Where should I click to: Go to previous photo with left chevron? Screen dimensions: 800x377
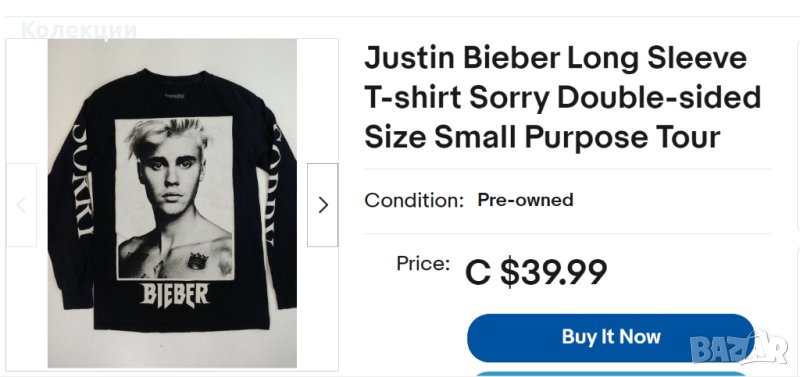21,205
